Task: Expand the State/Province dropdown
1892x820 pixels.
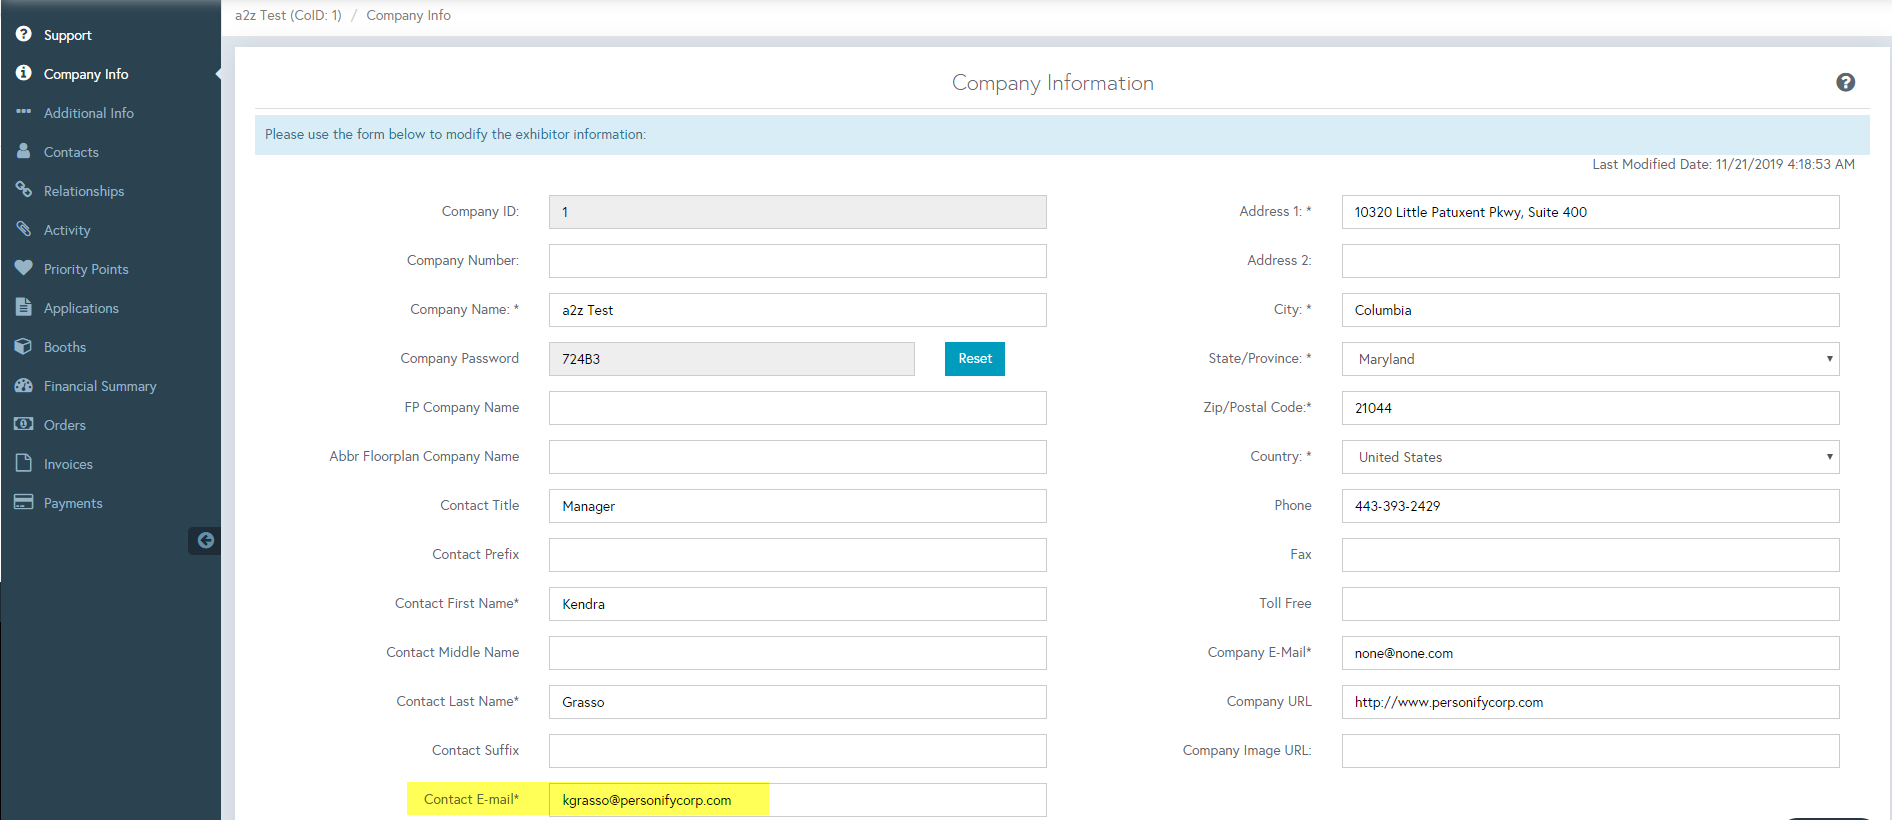Action: 1589,359
